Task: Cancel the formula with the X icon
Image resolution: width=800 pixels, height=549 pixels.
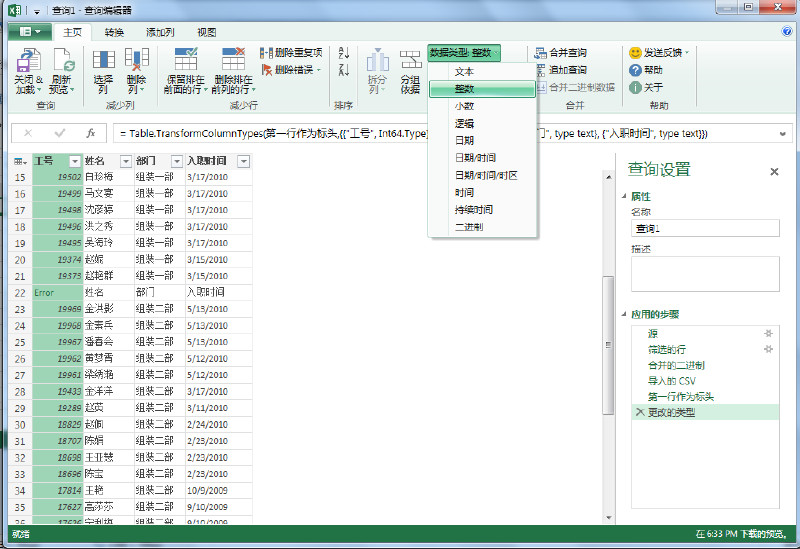Action: (28, 133)
